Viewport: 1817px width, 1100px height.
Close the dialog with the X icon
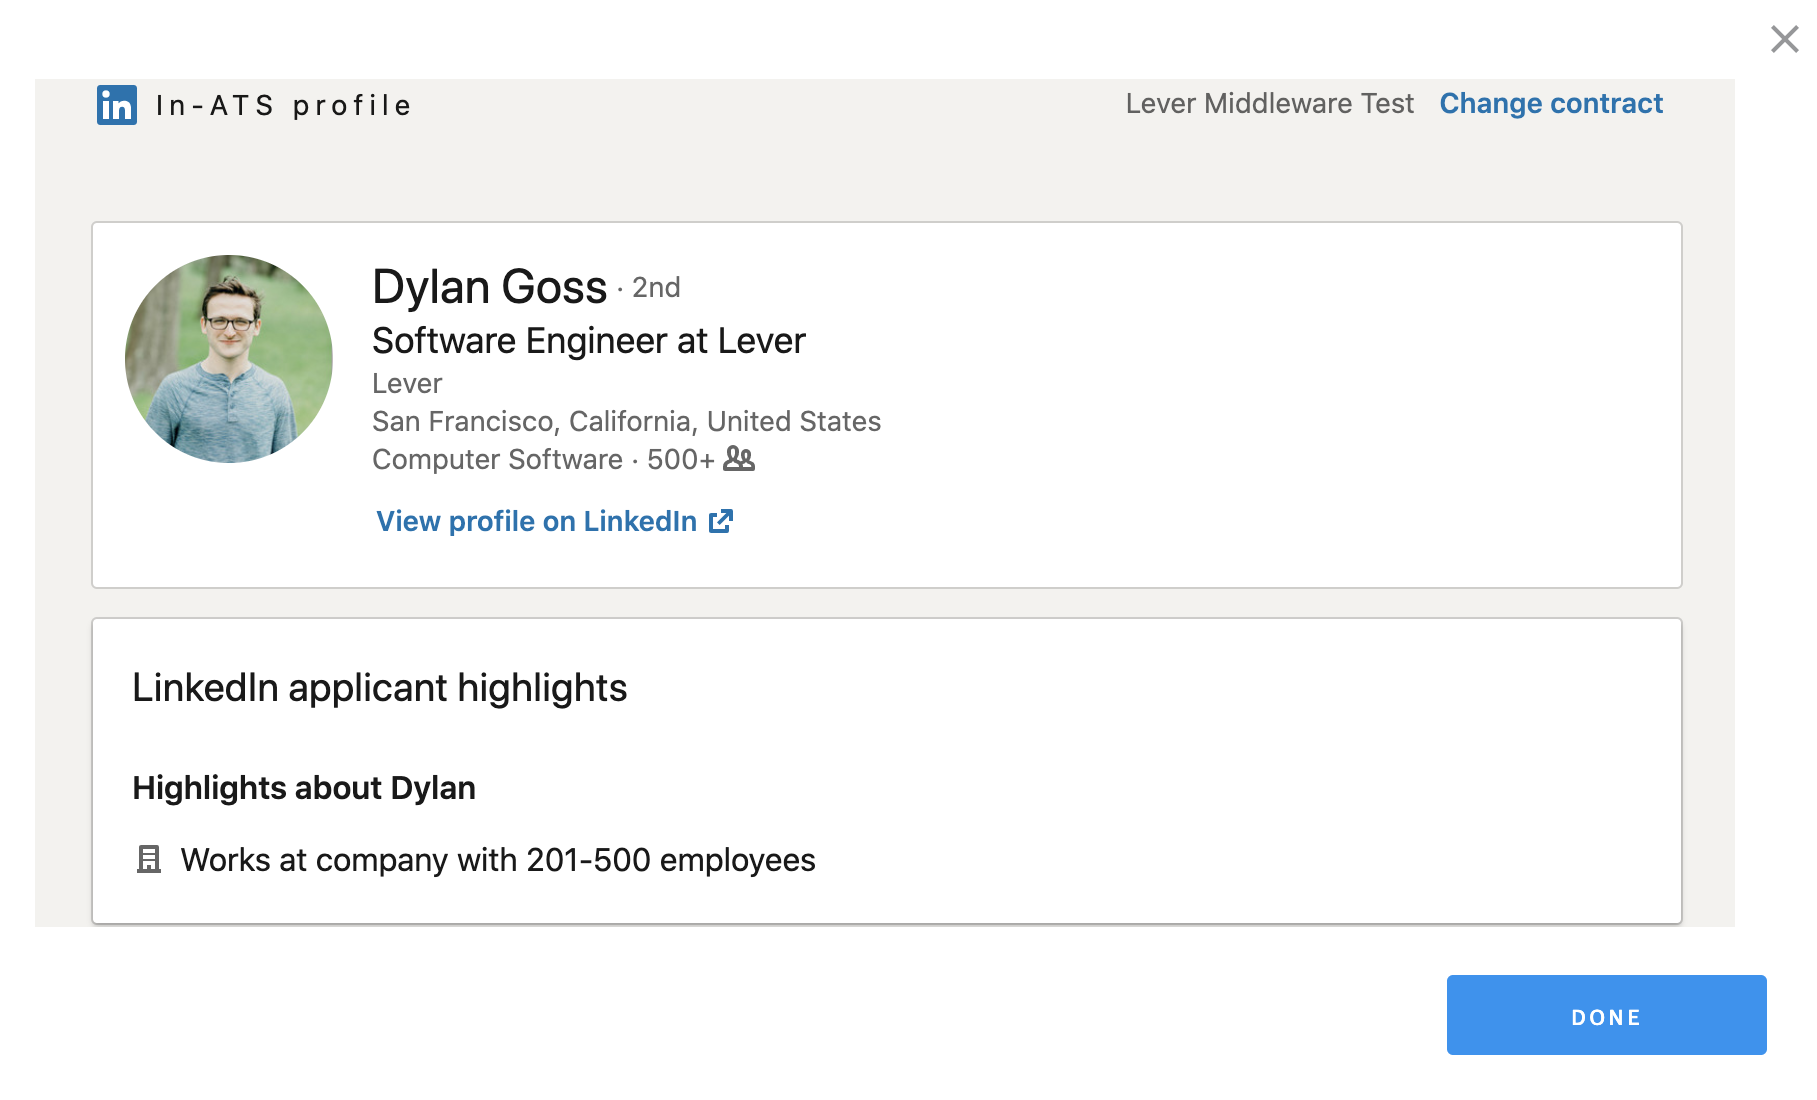tap(1784, 39)
